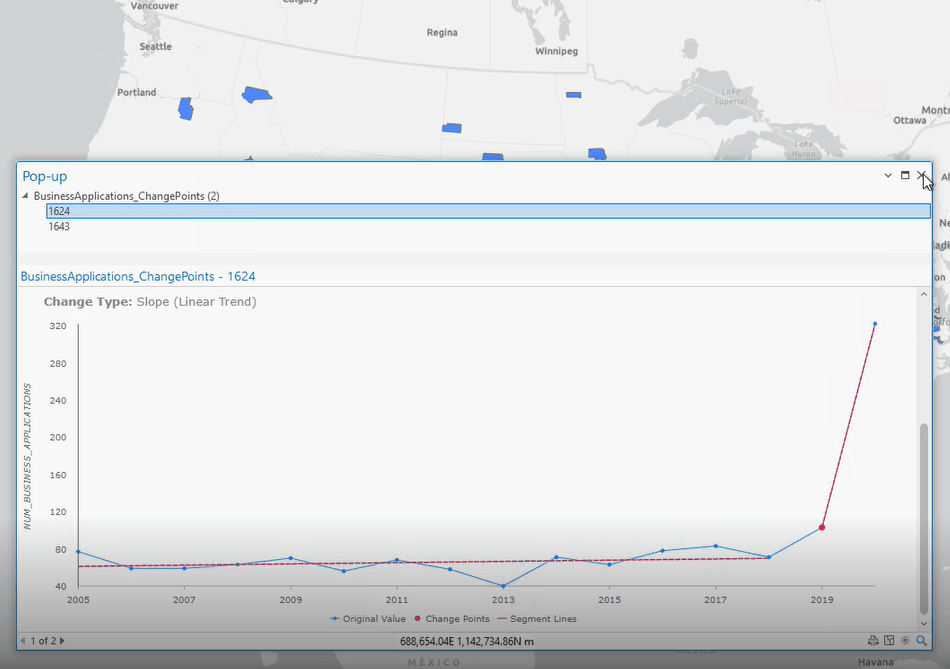The height and width of the screenshot is (669, 950).
Task: Open the Pop-up pane options dropdown chevron
Action: (x=888, y=175)
